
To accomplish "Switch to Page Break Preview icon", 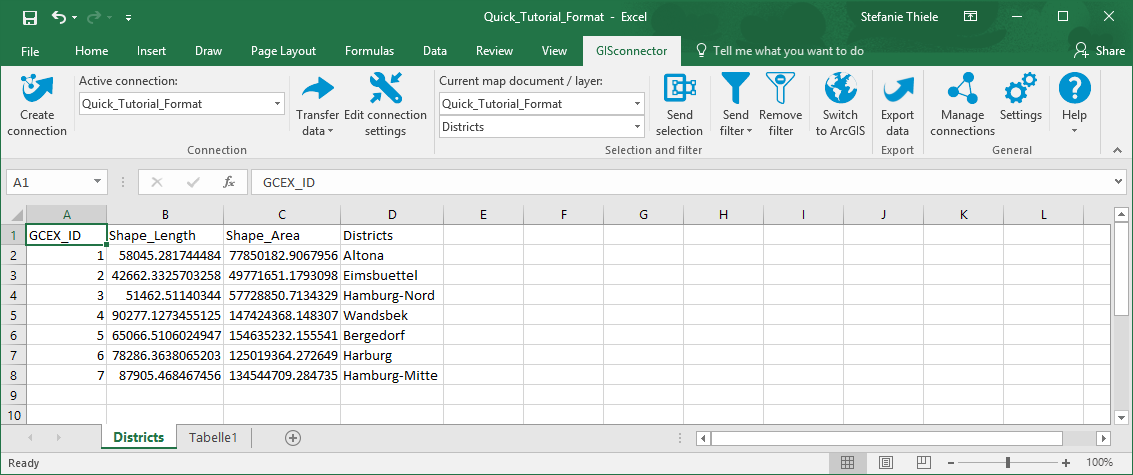I will 923,462.
